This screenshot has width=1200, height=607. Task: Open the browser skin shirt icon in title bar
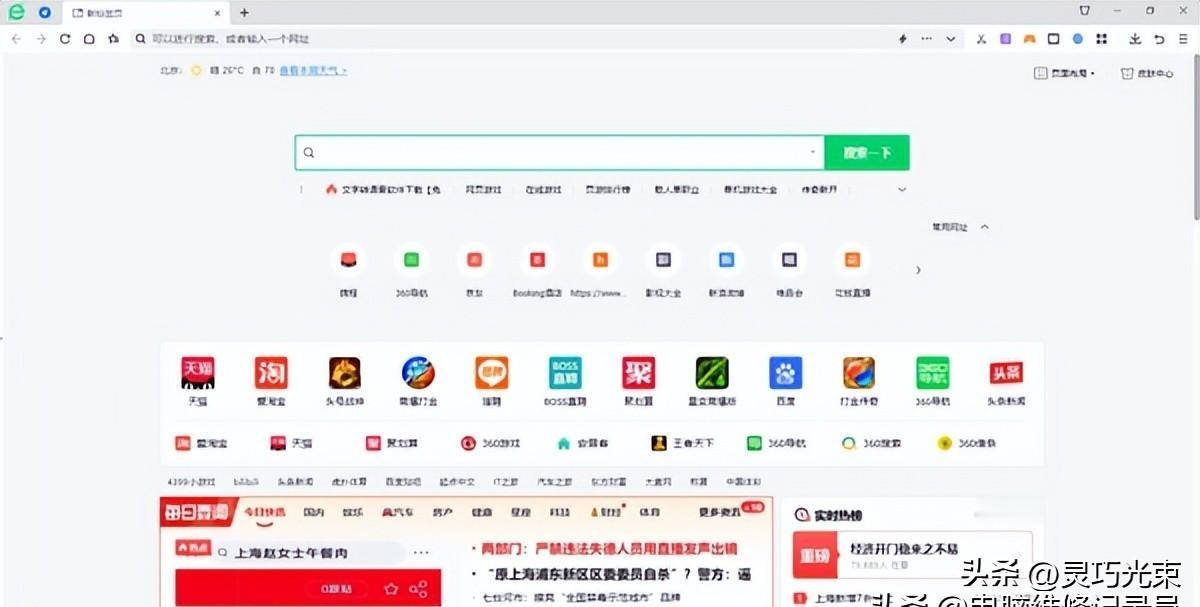click(1085, 11)
